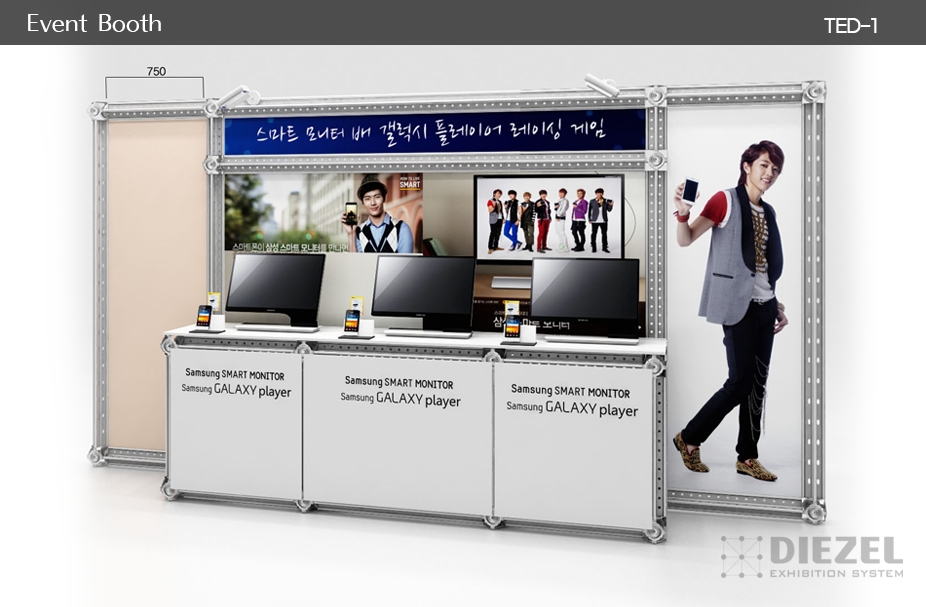
Task: Open the group photo of five men
Action: pos(548,216)
